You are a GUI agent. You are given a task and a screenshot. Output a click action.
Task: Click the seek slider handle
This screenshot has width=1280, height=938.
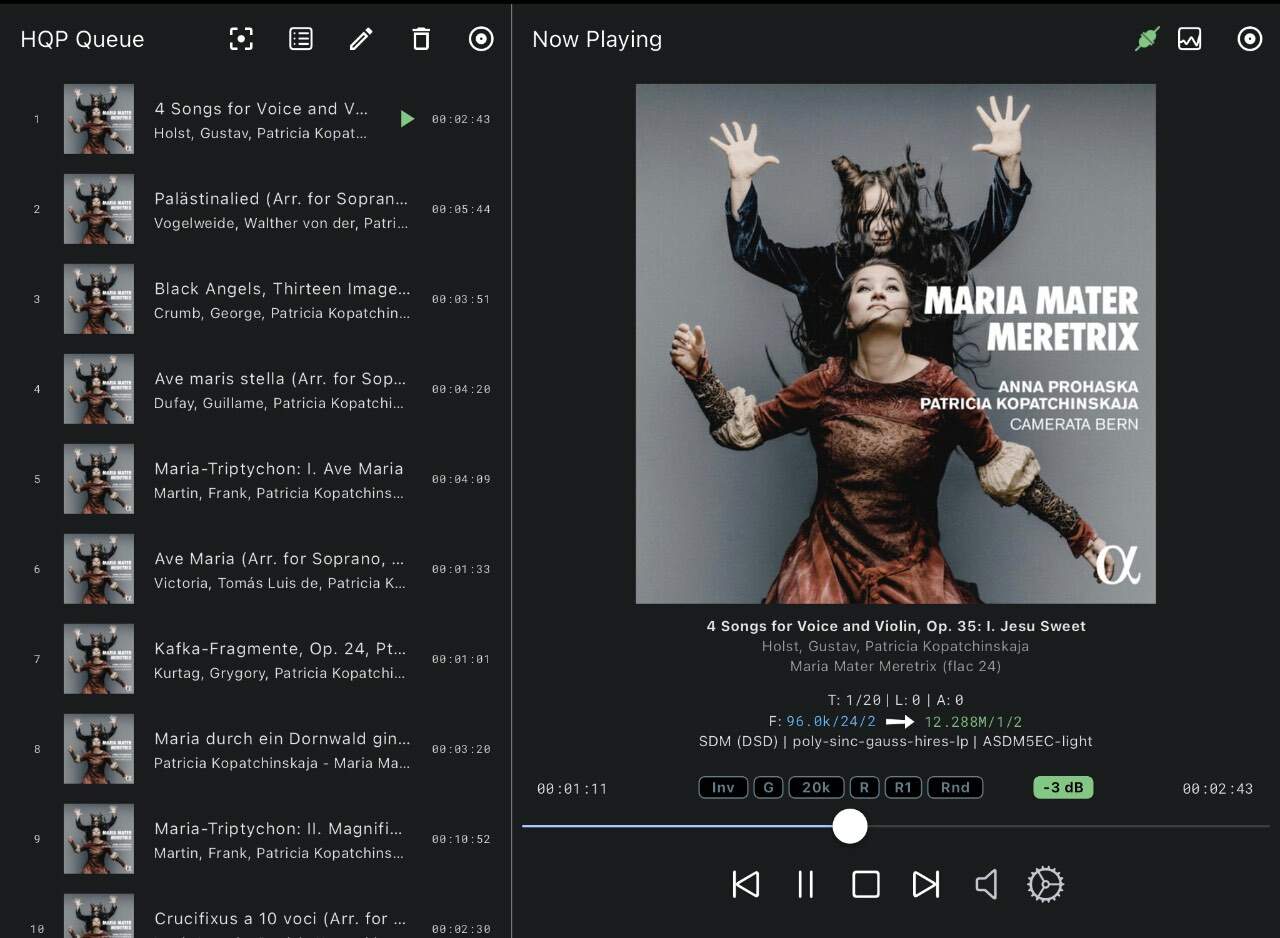click(850, 826)
